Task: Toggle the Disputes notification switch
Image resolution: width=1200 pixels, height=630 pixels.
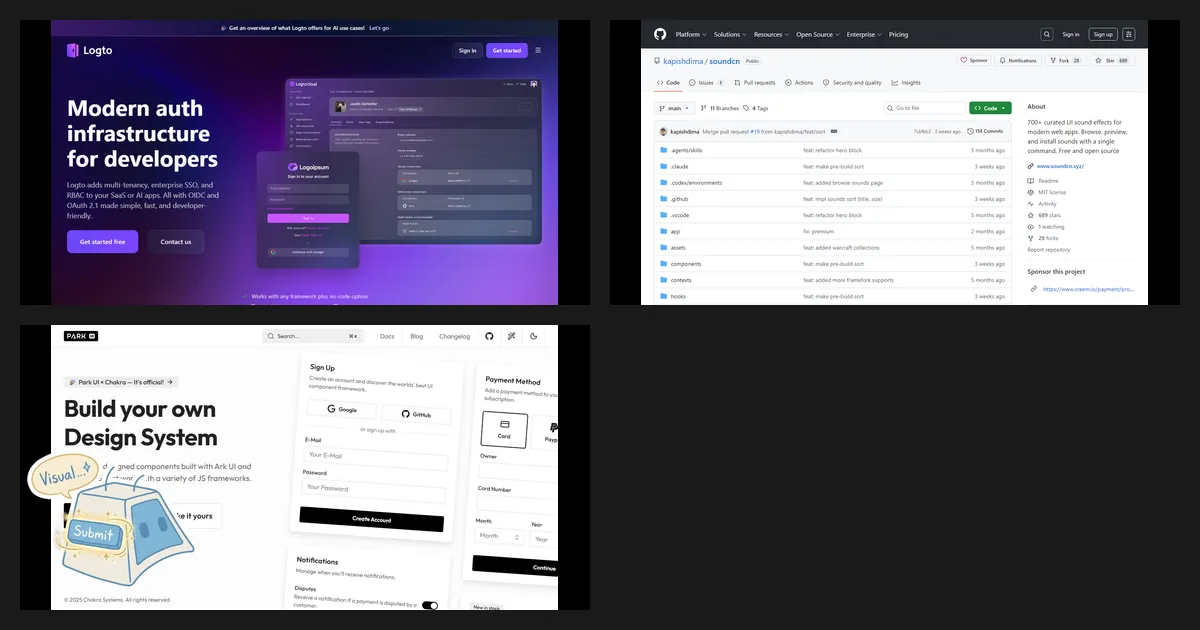Action: (430, 605)
